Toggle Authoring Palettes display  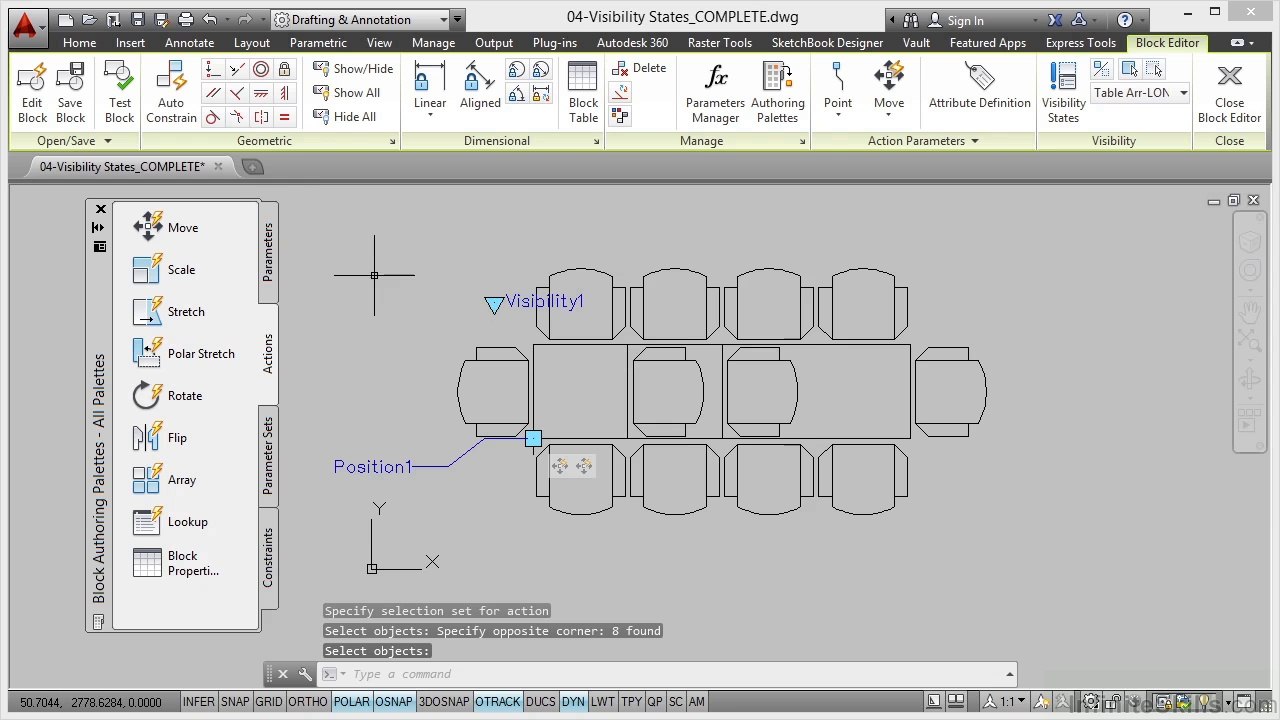(777, 92)
